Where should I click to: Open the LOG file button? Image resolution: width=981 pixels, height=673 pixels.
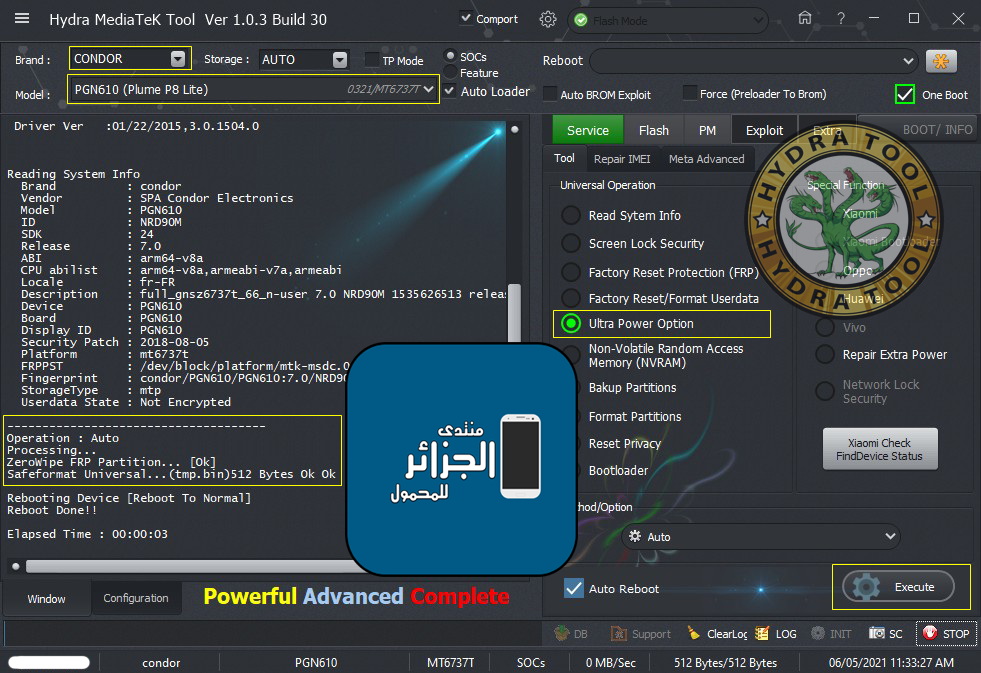pyautogui.click(x=776, y=633)
